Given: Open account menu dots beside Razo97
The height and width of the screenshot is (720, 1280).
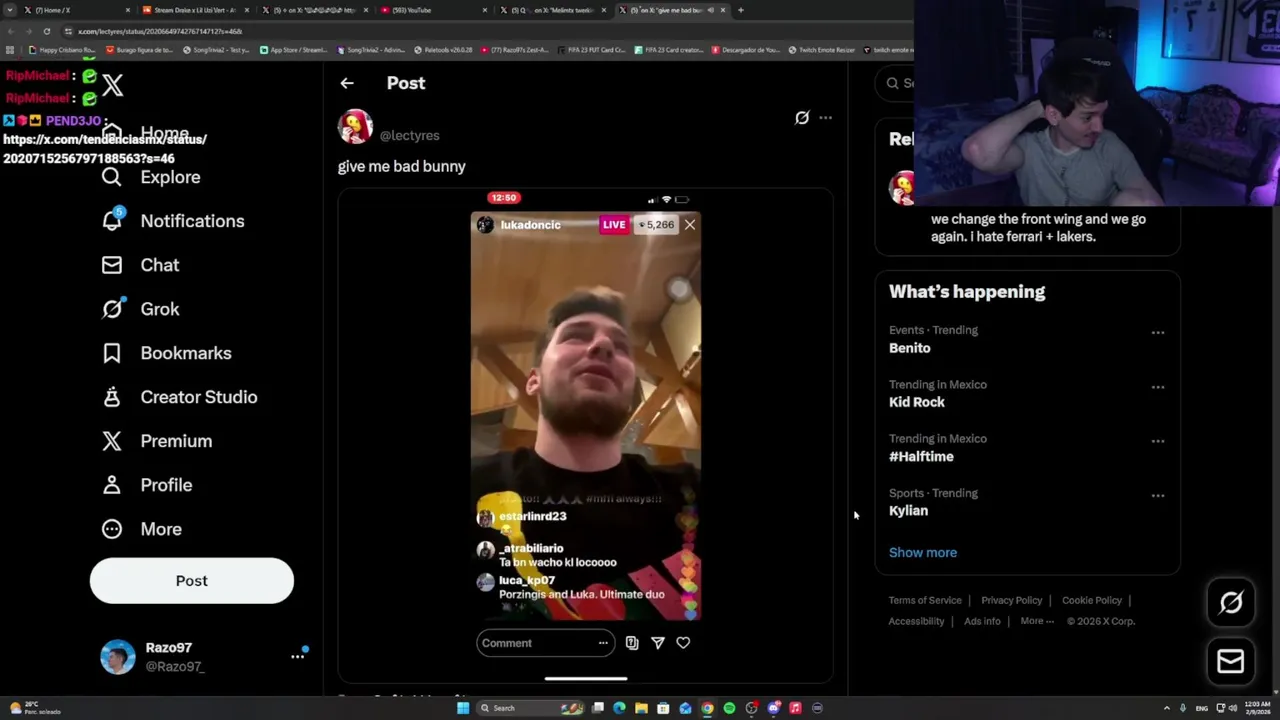Looking at the screenshot, I should point(297,656).
